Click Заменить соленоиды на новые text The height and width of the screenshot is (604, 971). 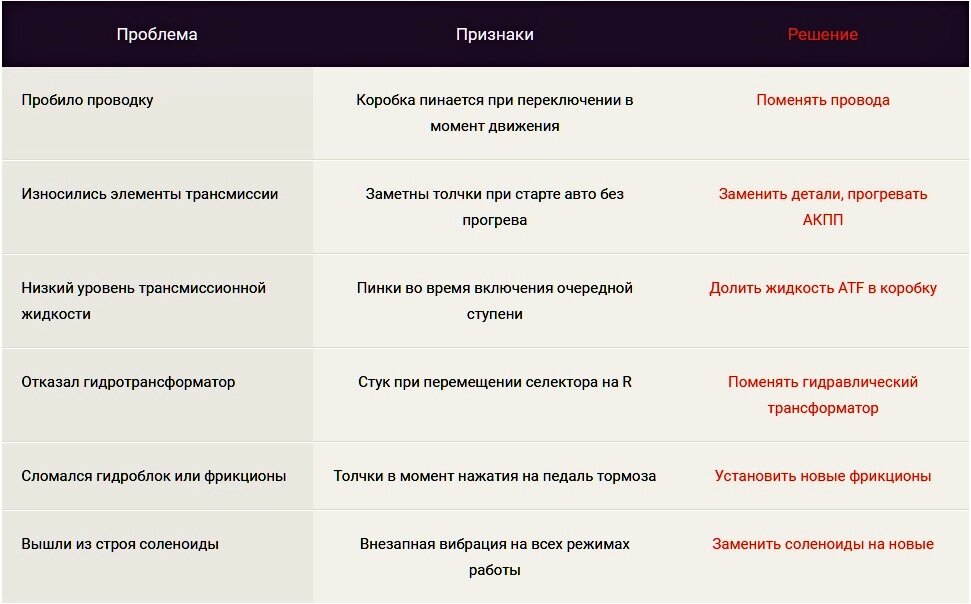pos(822,544)
